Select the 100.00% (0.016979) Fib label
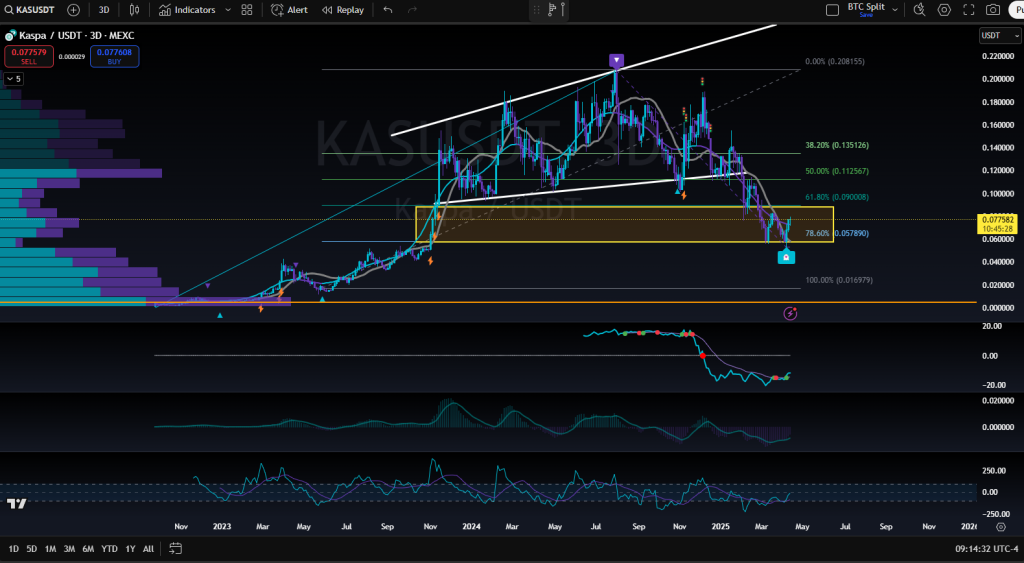 839,280
